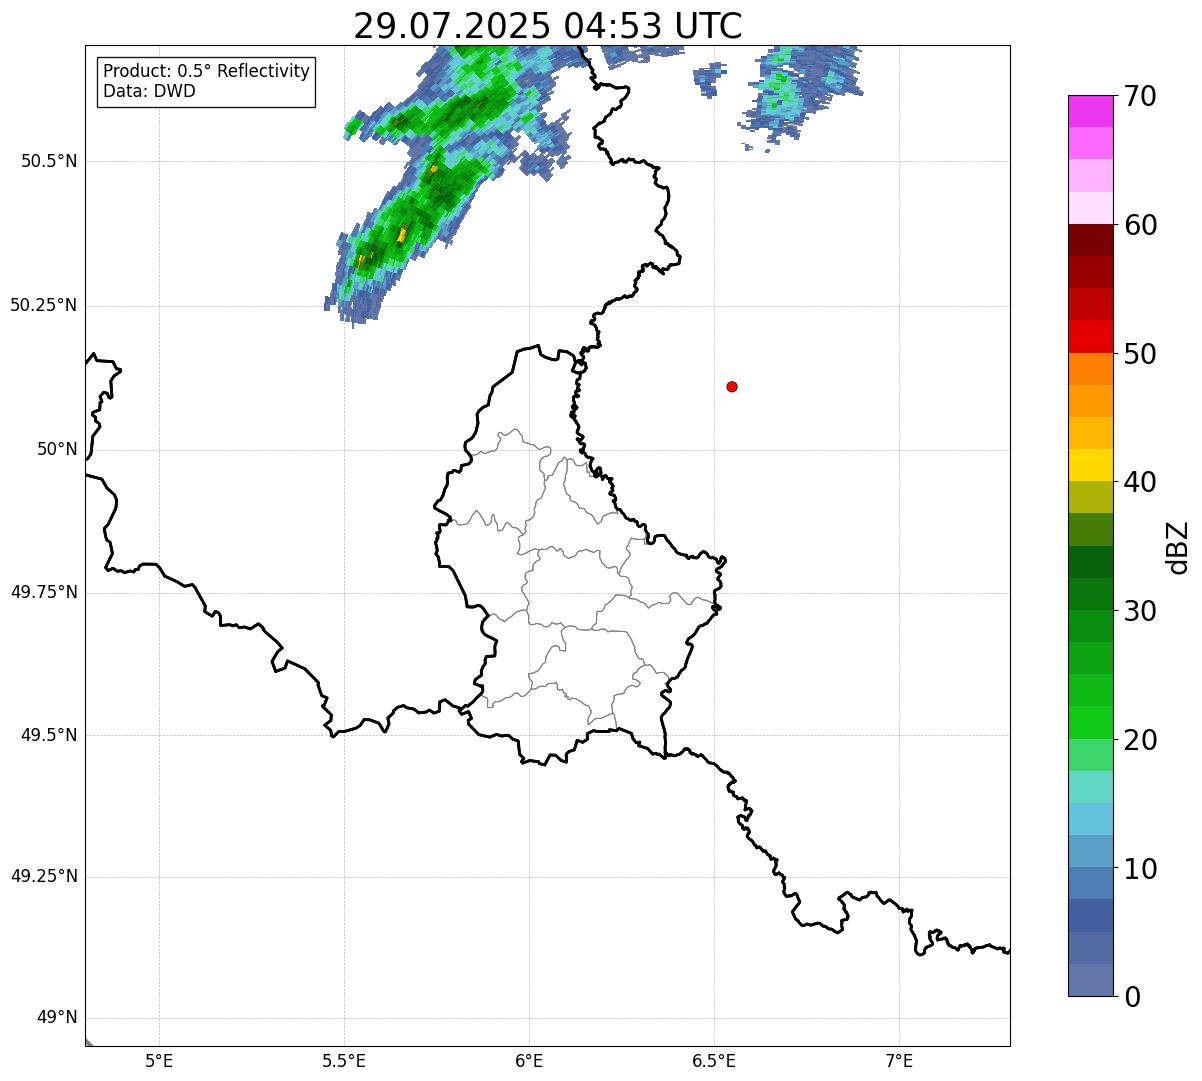Click the 6.5°E longitude label

point(714,1061)
